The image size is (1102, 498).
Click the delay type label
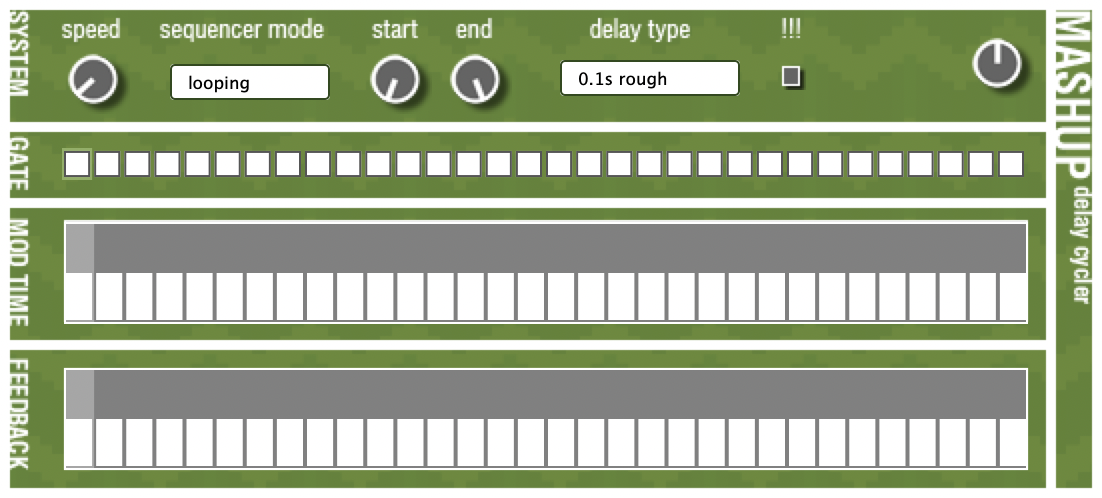[x=639, y=30]
